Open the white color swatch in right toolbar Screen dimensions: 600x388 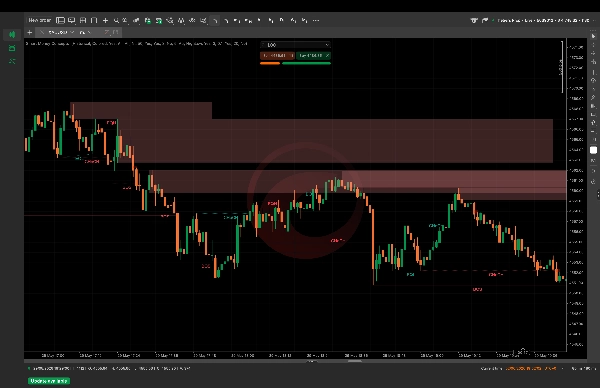593,150
